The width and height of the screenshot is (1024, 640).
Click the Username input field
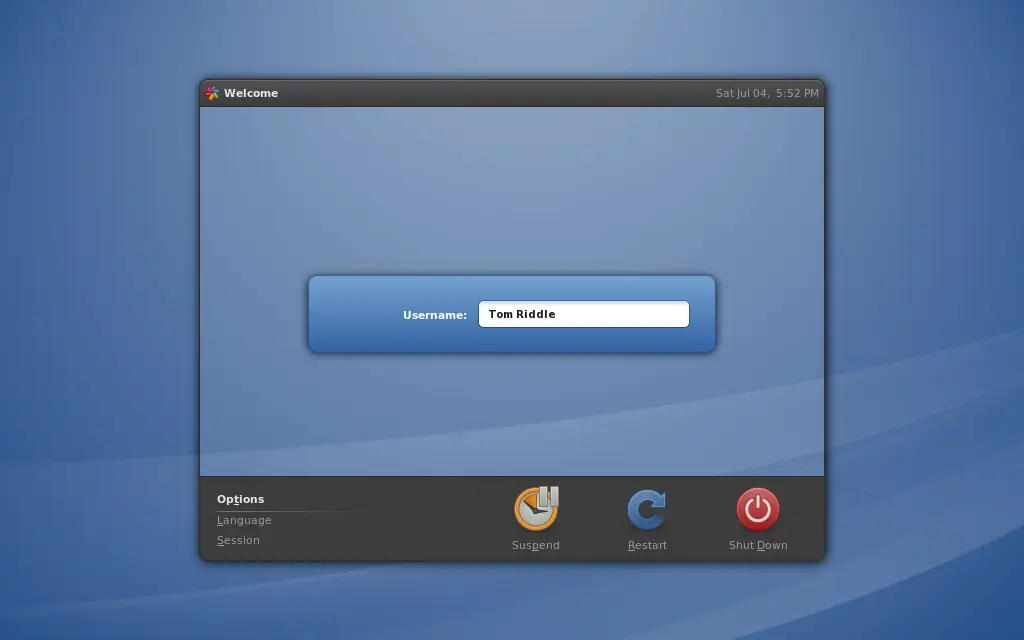584,314
